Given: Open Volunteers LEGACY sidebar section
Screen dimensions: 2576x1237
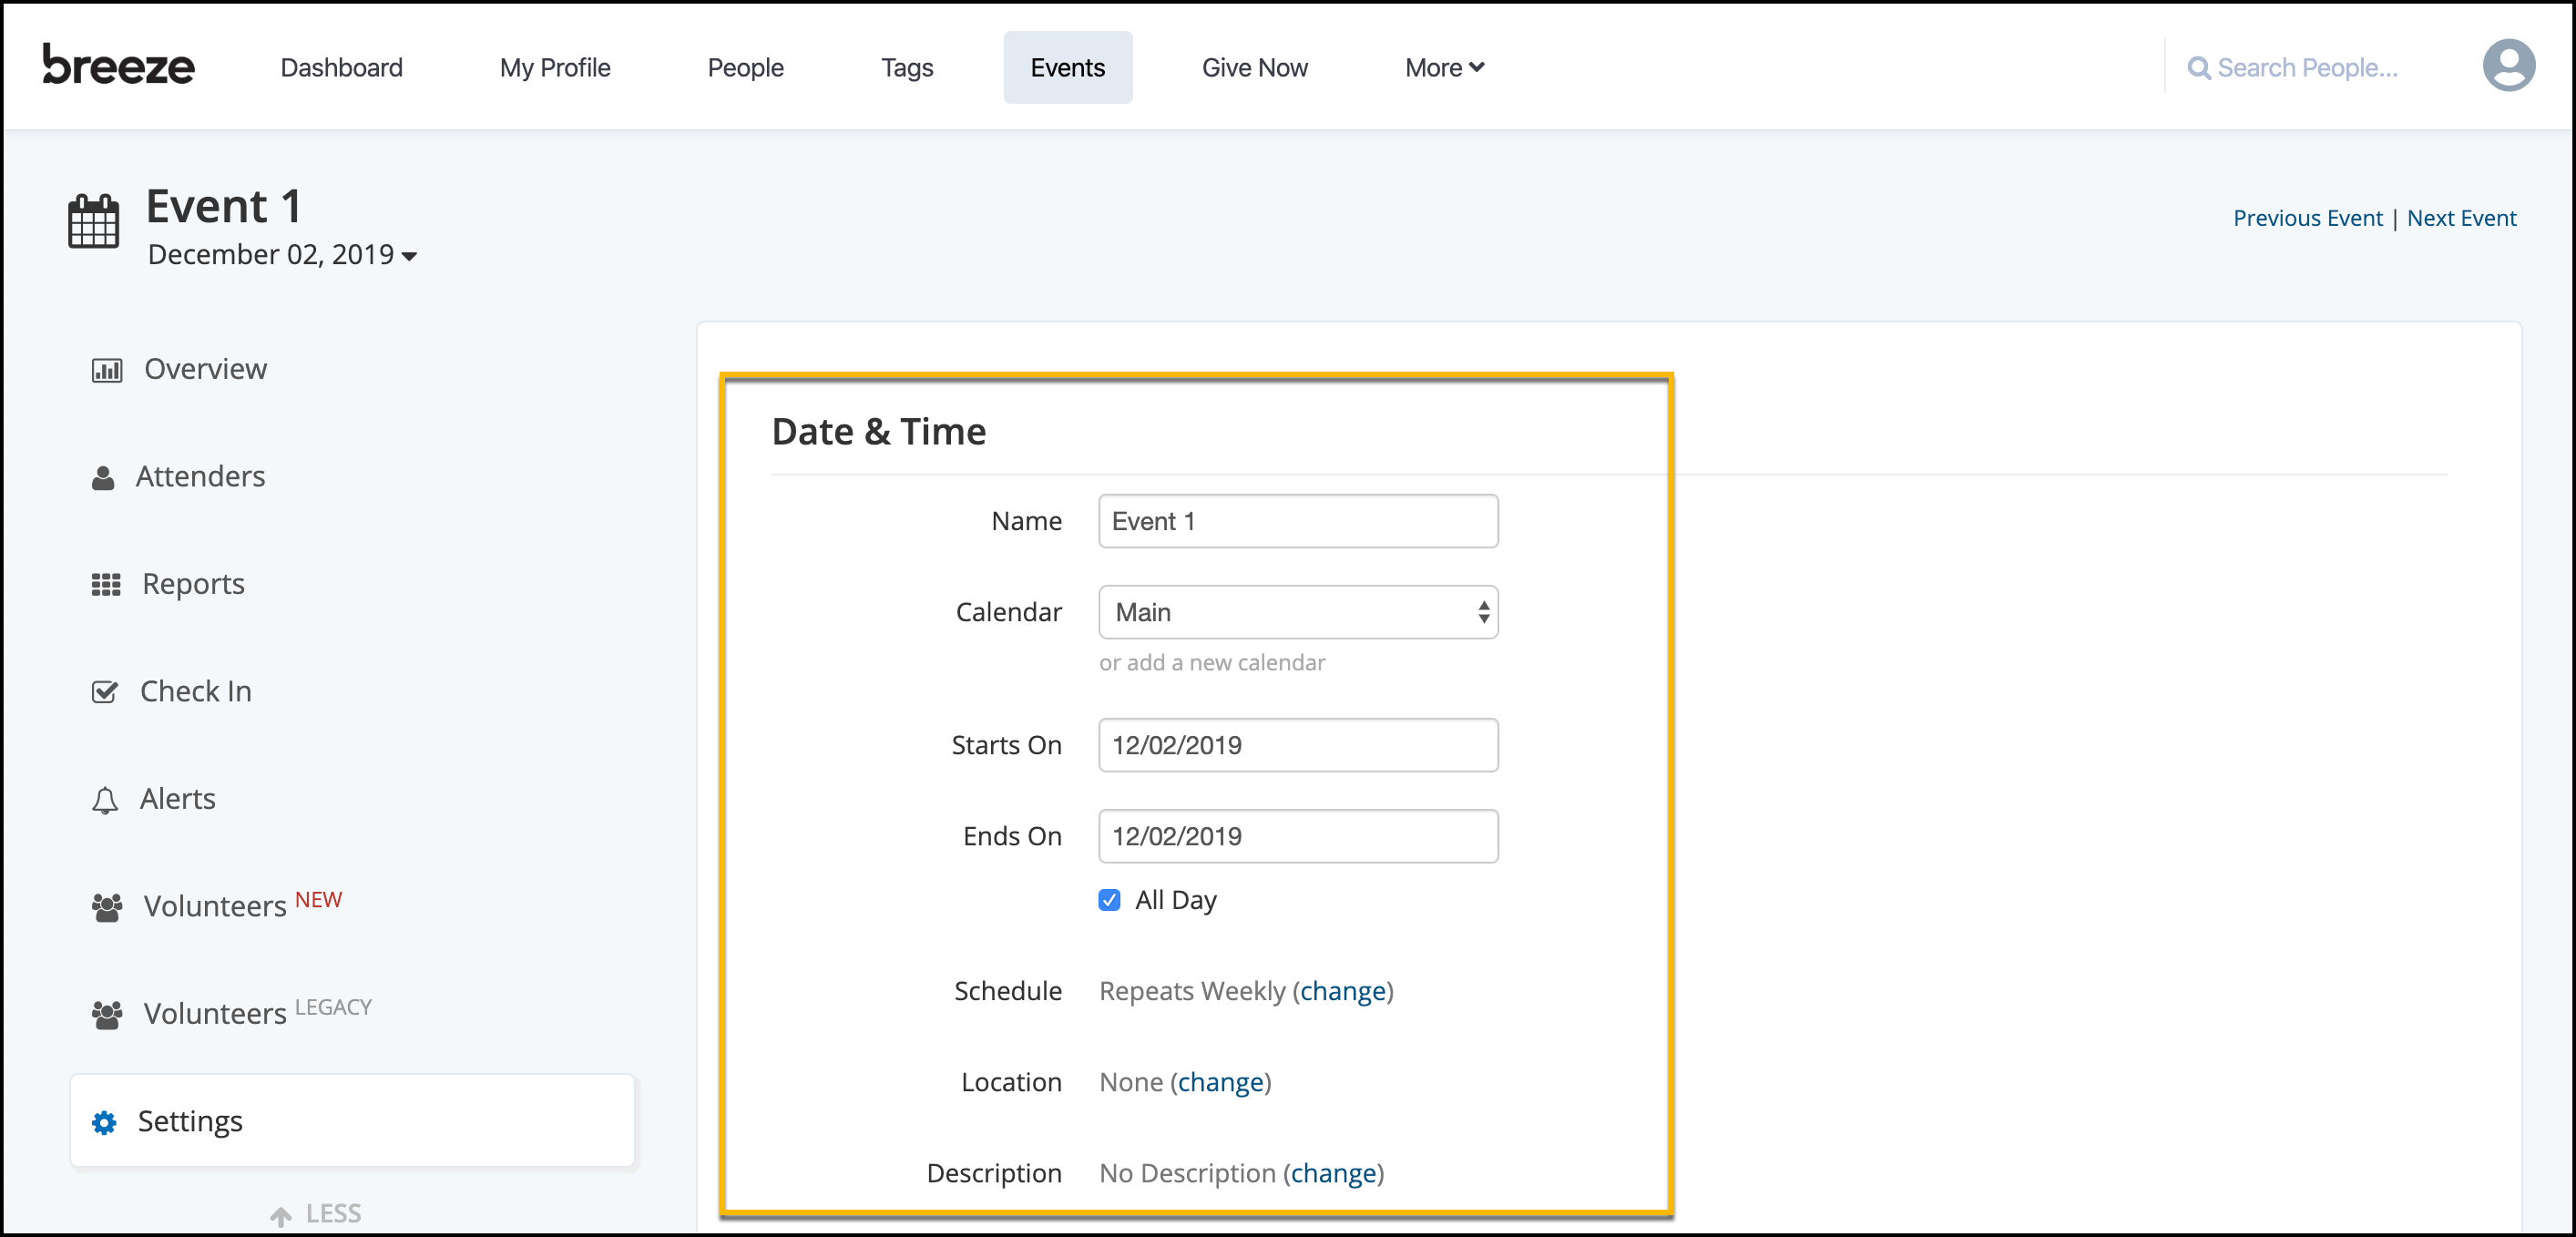Looking at the screenshot, I should 232,1012.
